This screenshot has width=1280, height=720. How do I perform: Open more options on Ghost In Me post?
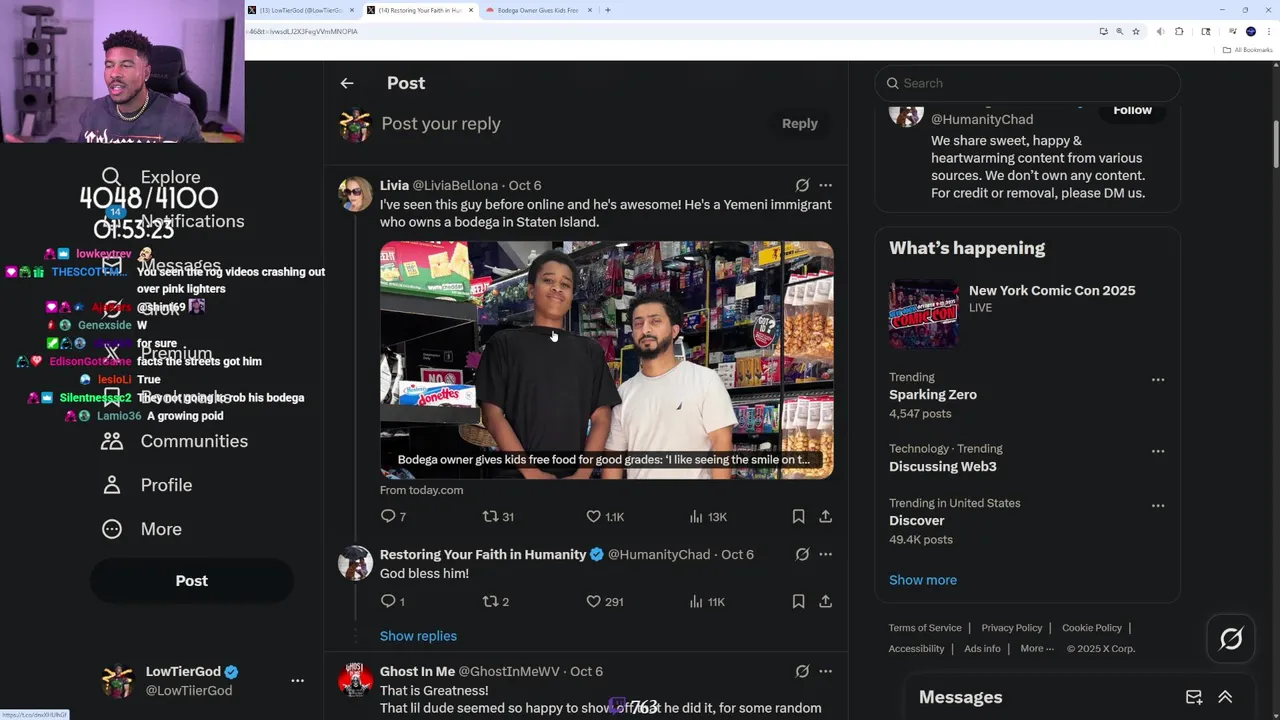coord(825,671)
